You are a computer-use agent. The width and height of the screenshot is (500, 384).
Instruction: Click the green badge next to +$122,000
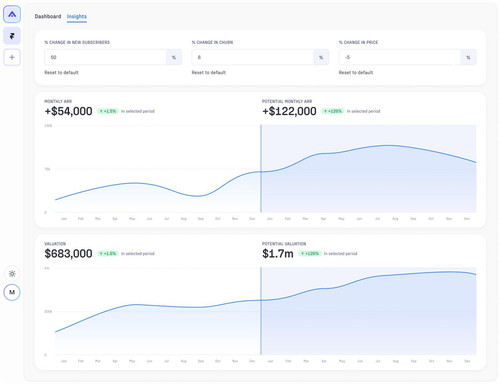(x=332, y=111)
